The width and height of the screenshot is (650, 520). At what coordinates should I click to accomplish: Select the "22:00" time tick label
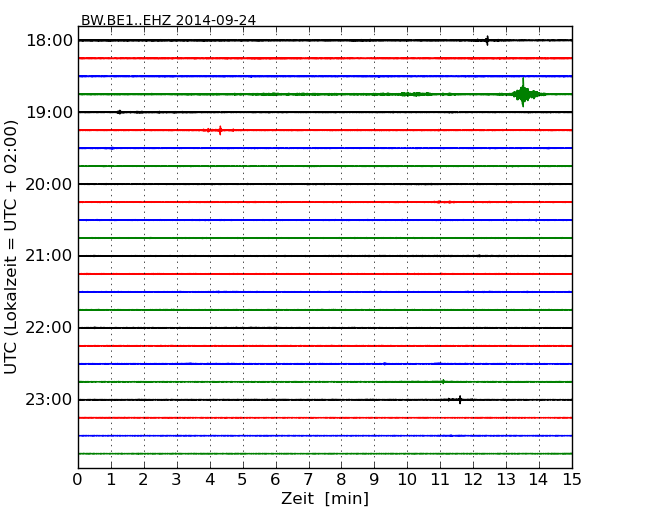(x=49, y=328)
